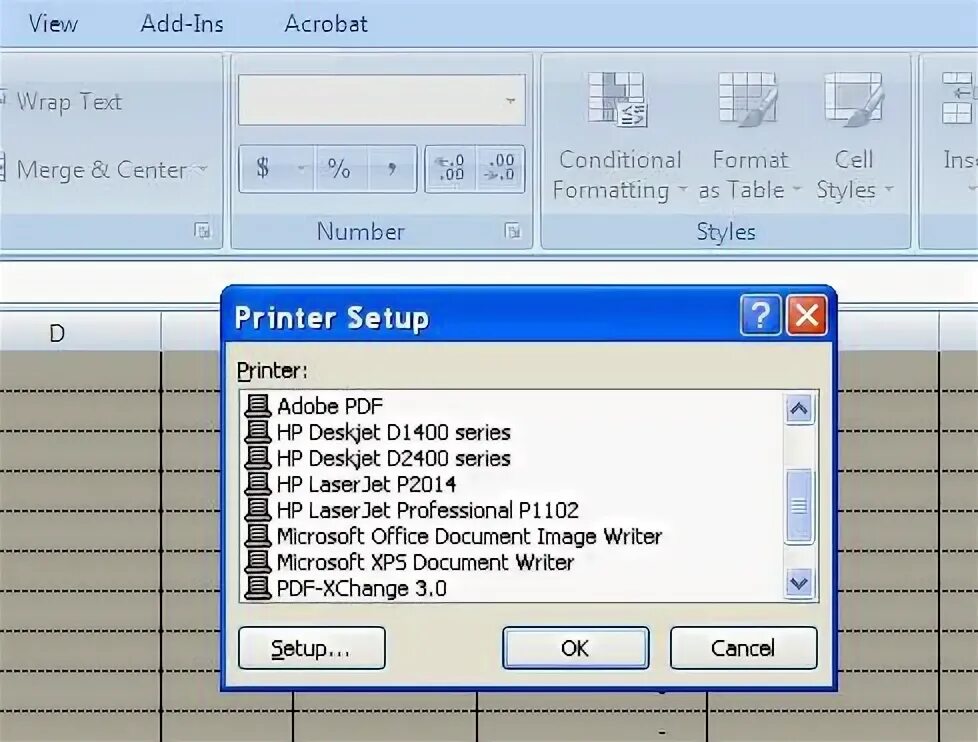Click Cancel in Printer Setup
The height and width of the screenshot is (742, 978).
743,648
